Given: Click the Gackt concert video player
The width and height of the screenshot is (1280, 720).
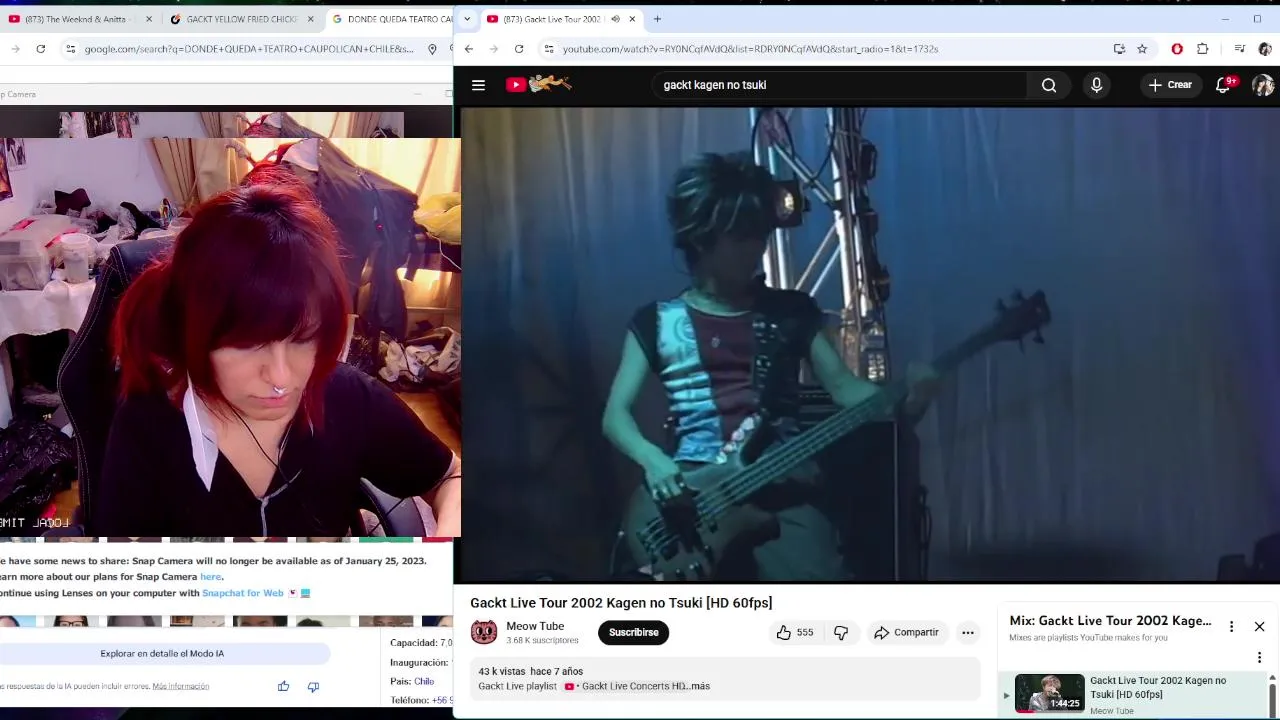Looking at the screenshot, I should (867, 345).
